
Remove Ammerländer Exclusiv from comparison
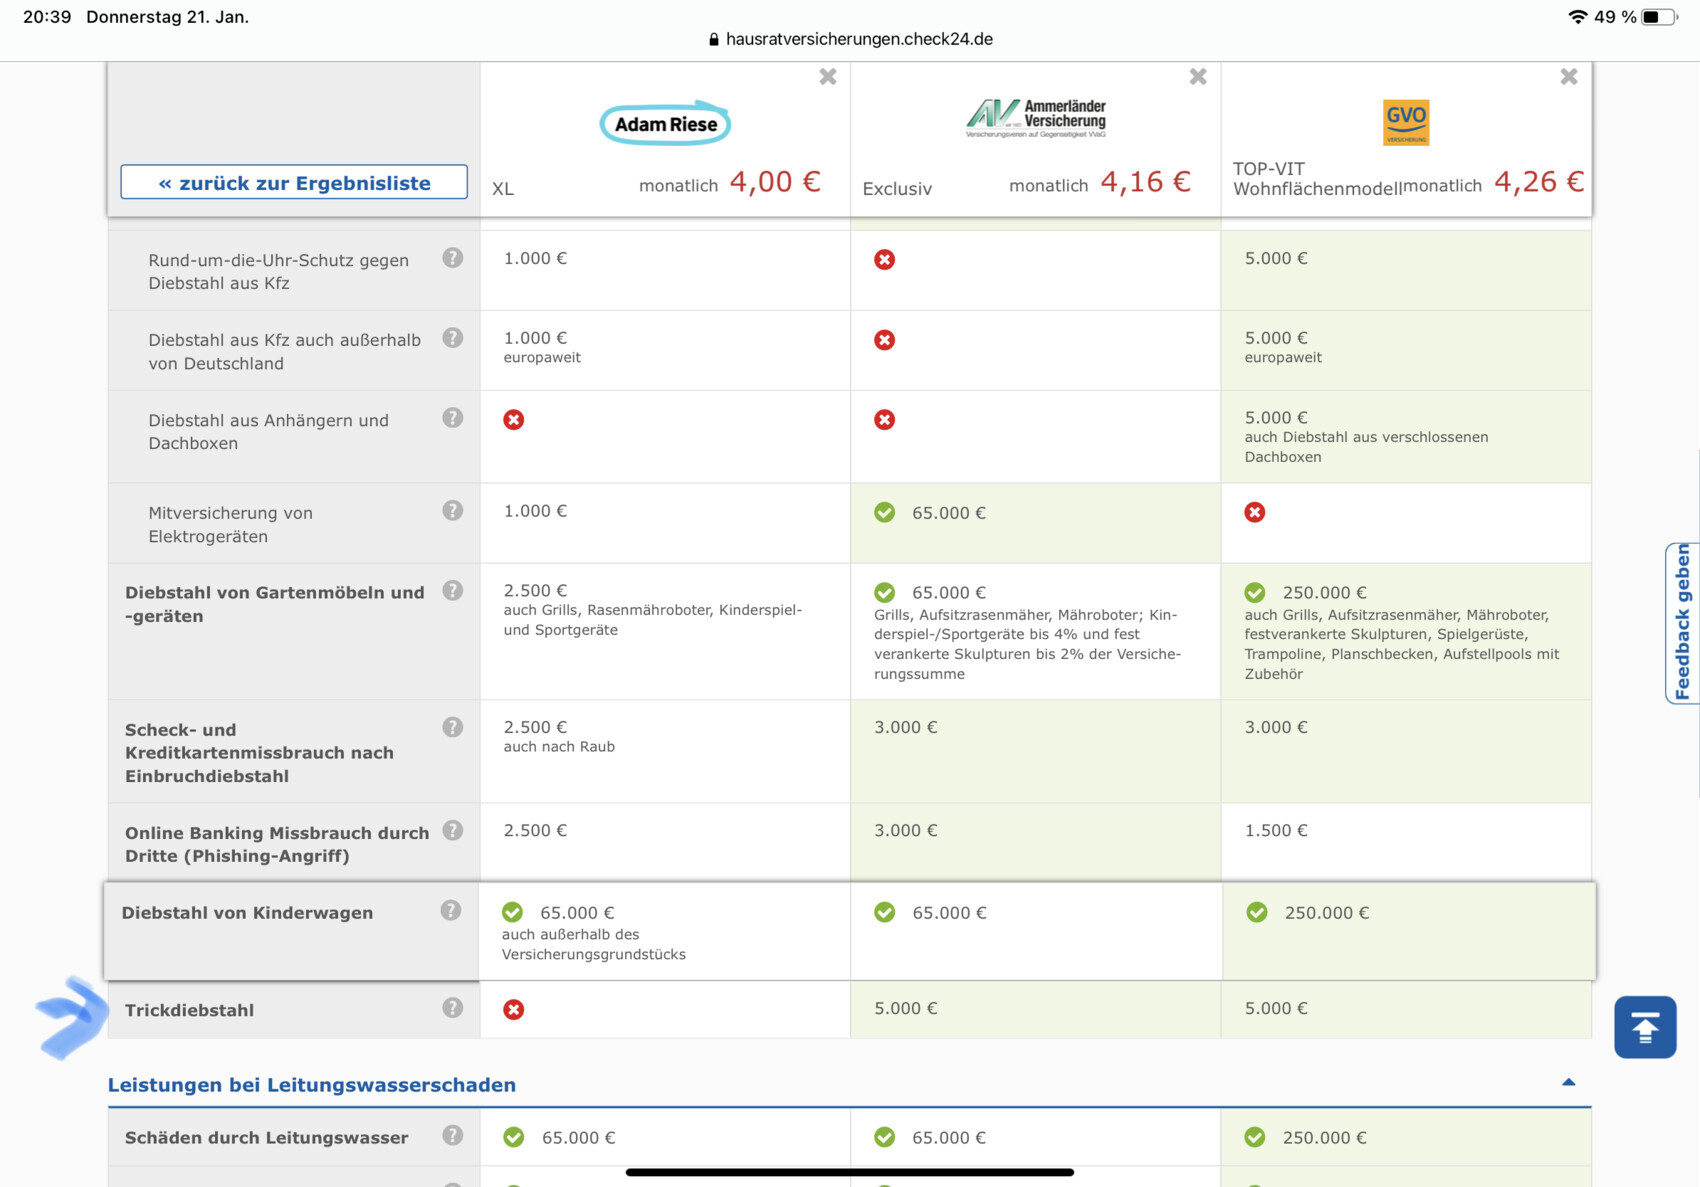(1198, 77)
